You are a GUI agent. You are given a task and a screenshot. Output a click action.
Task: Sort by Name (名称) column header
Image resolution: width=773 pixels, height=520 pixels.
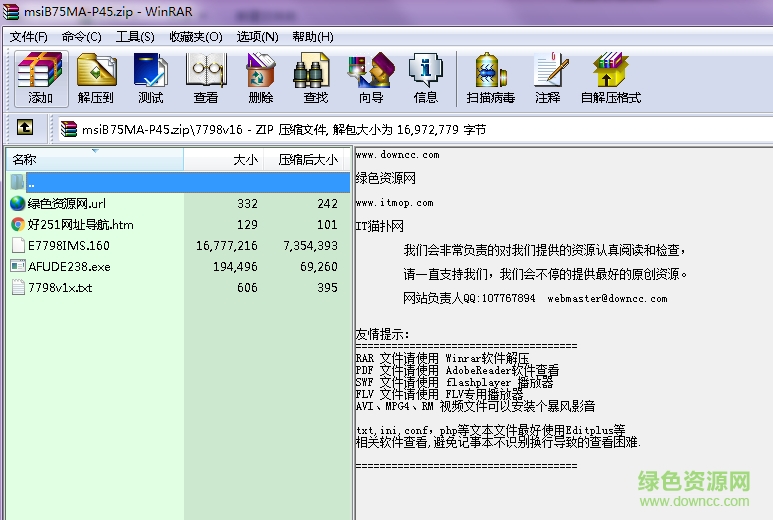(95, 160)
